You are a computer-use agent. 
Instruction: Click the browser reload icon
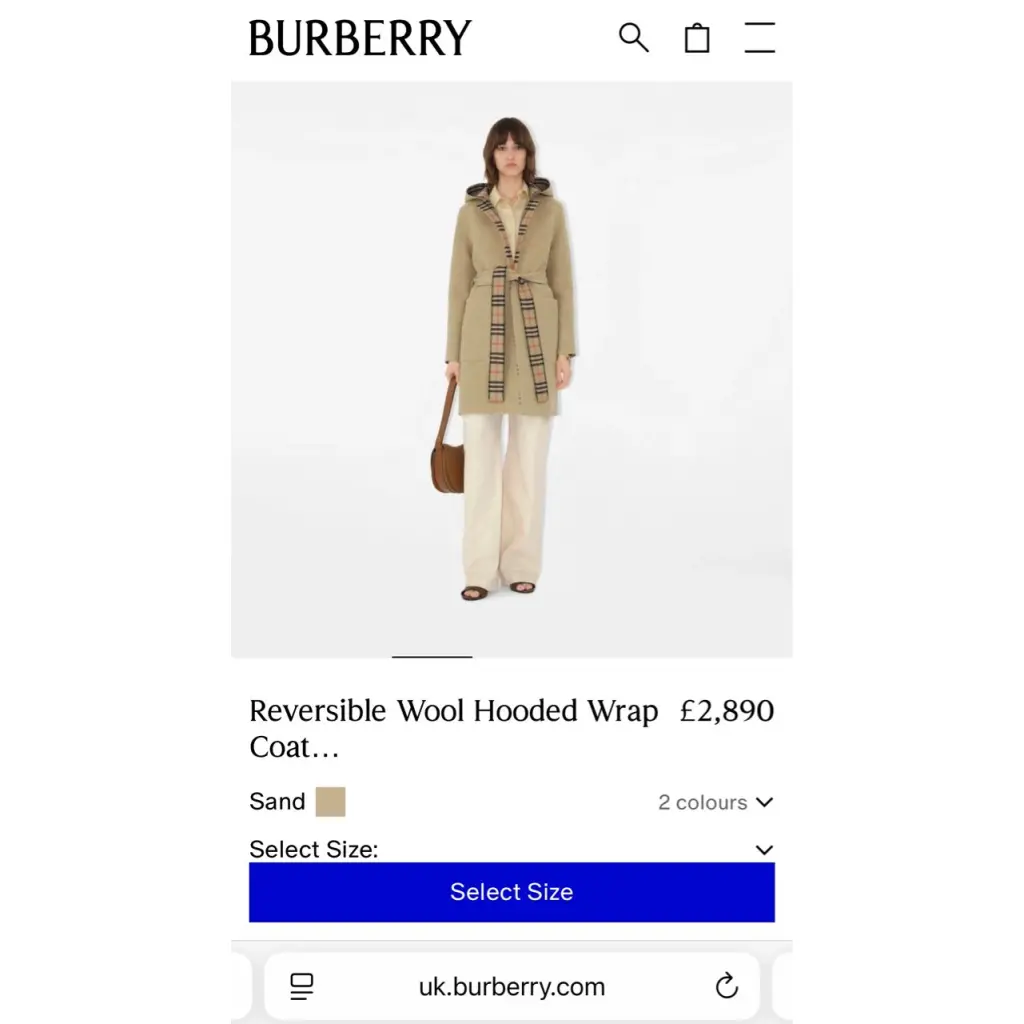726,985
